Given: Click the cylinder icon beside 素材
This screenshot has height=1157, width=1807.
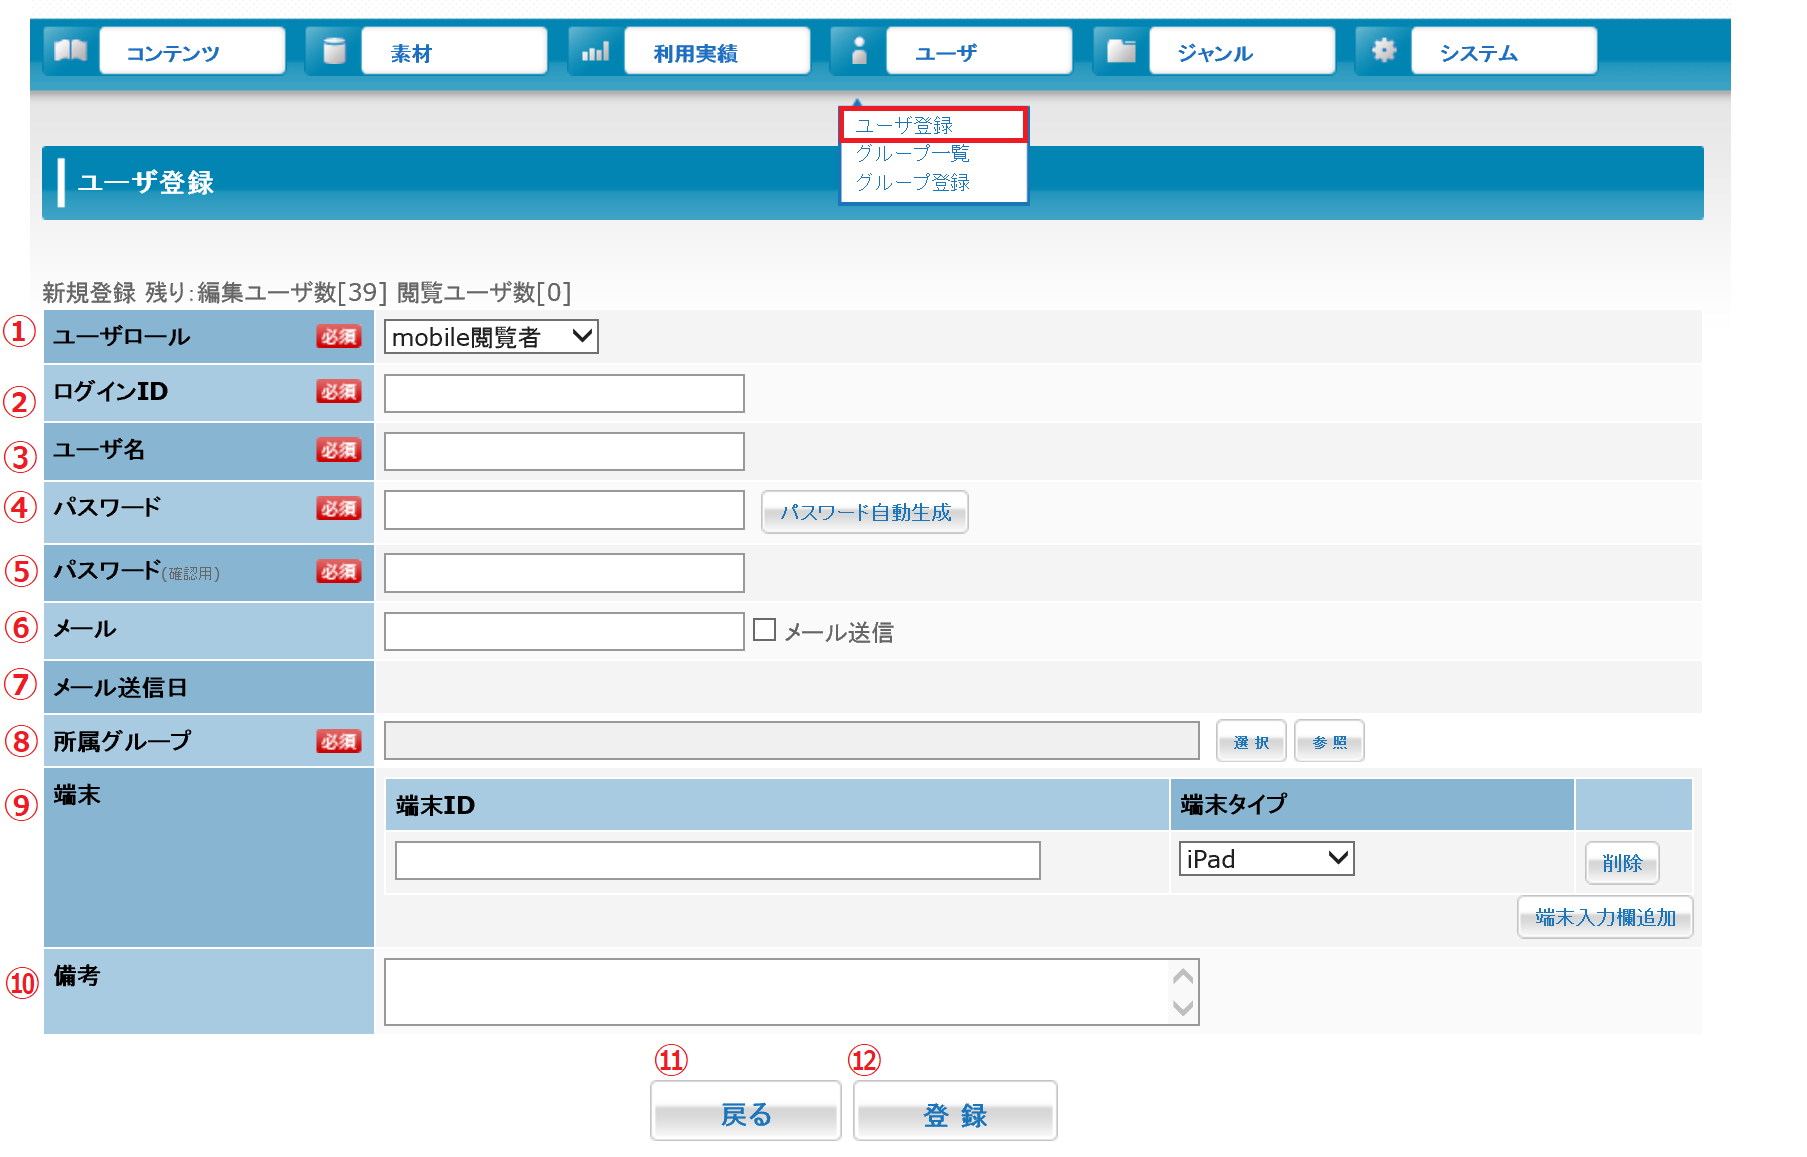Looking at the screenshot, I should [x=334, y=51].
